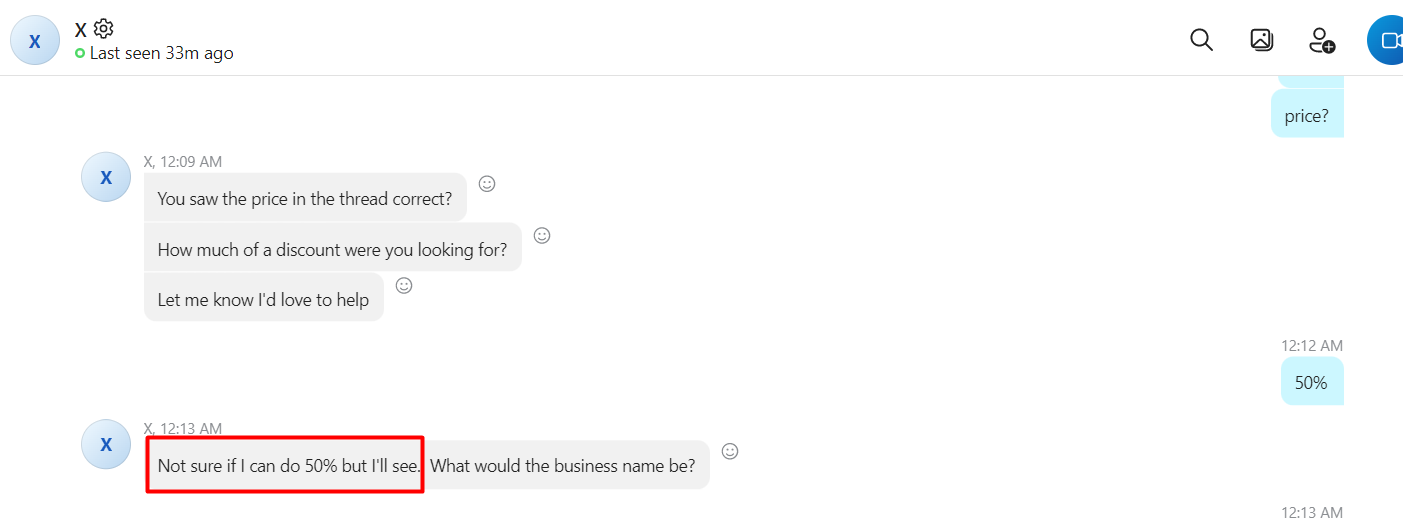The image size is (1403, 521).
Task: React to "How much of a discount" message
Action: (x=542, y=235)
